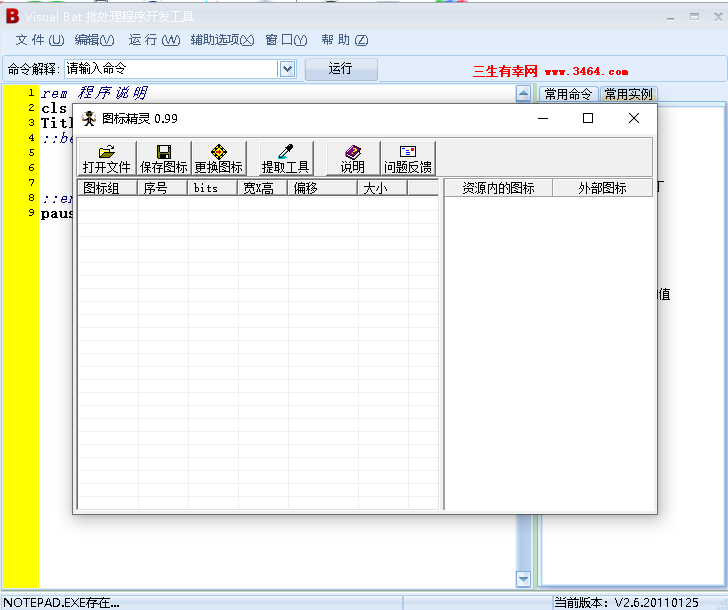Open the 文件(U) menu
This screenshot has width=728, height=610.
[x=39, y=40]
